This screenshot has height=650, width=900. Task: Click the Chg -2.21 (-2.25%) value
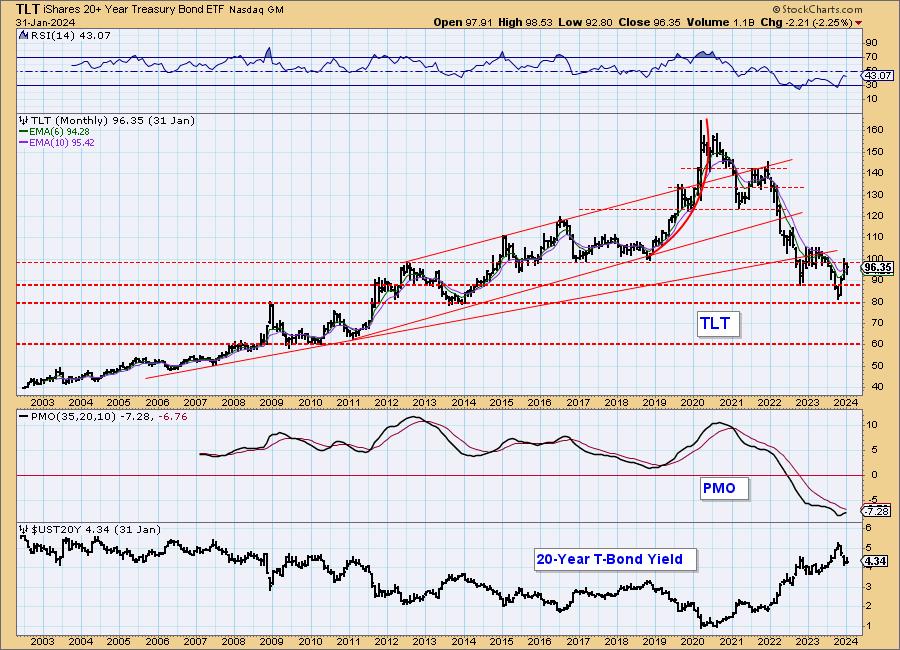(x=806, y=22)
